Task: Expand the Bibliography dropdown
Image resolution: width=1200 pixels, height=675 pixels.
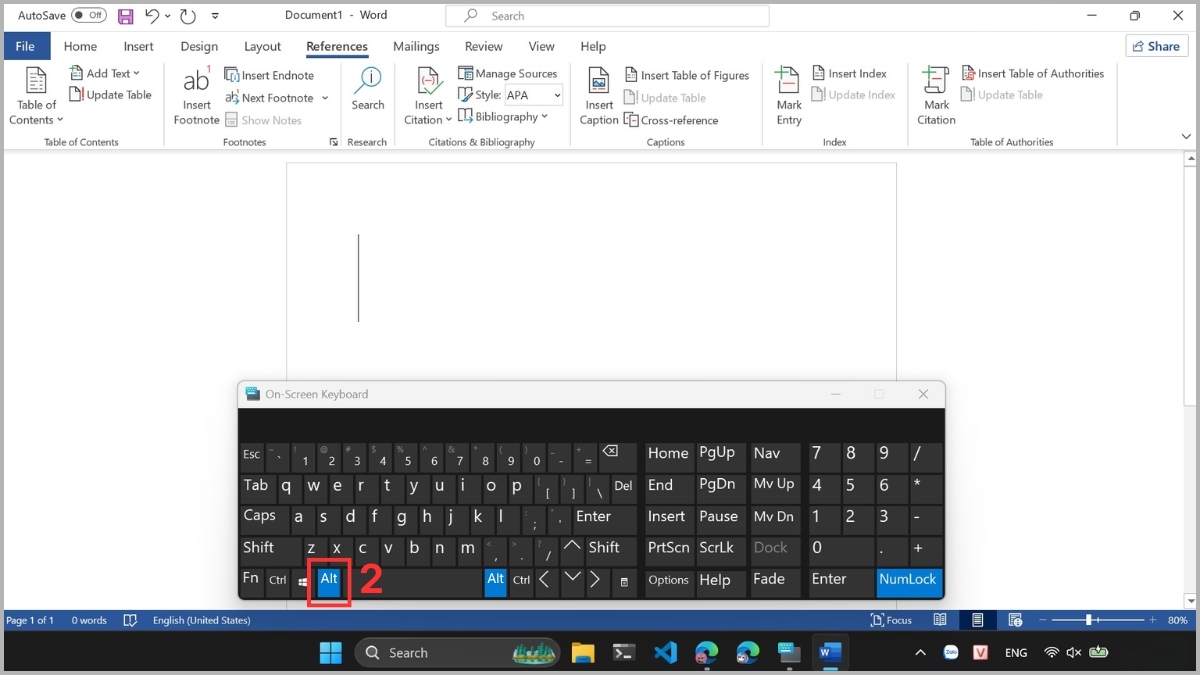Action: pos(503,116)
